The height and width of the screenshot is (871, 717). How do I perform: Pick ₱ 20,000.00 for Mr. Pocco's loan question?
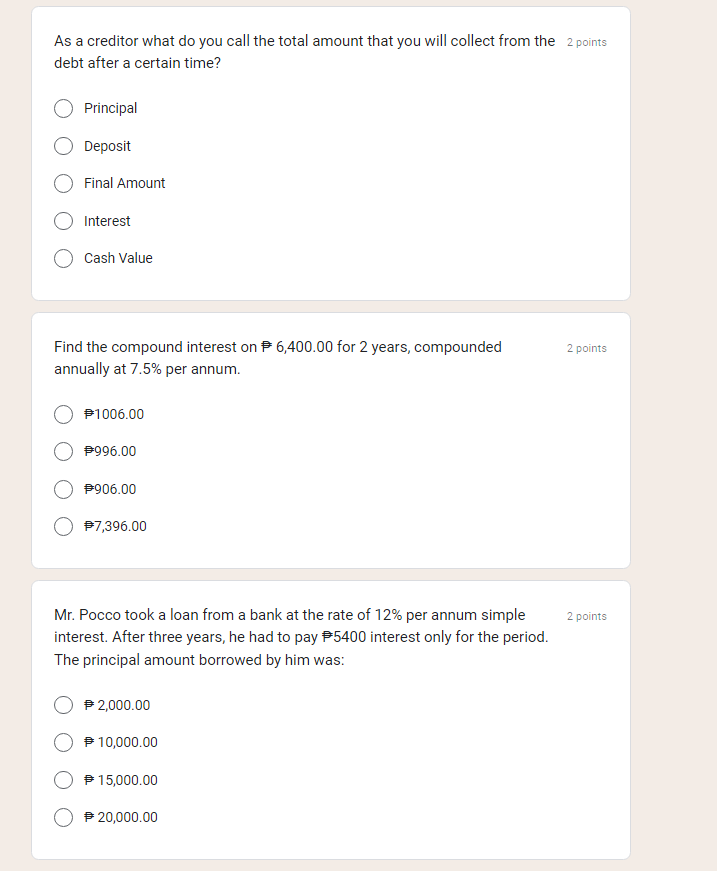tap(63, 817)
